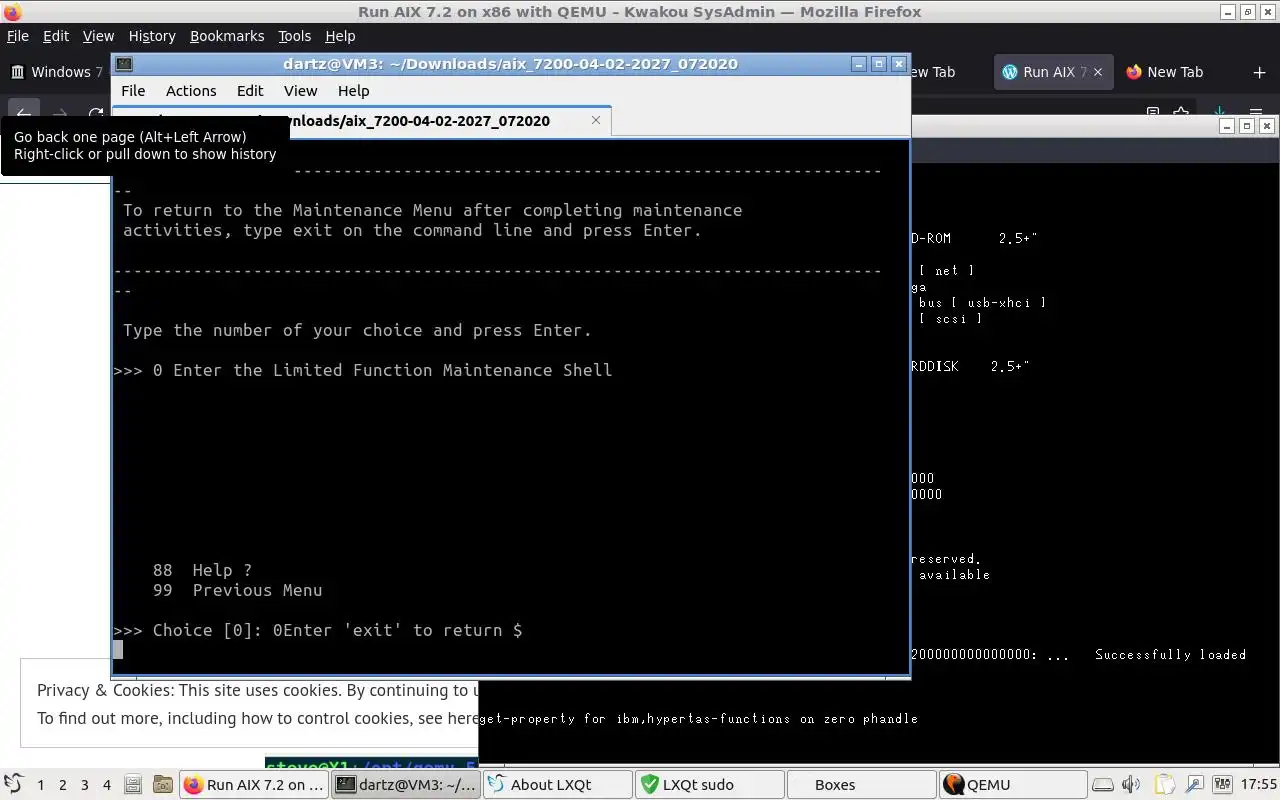Viewport: 1280px width, 800px height.
Task: Open the terminal Actions menu
Action: (191, 90)
